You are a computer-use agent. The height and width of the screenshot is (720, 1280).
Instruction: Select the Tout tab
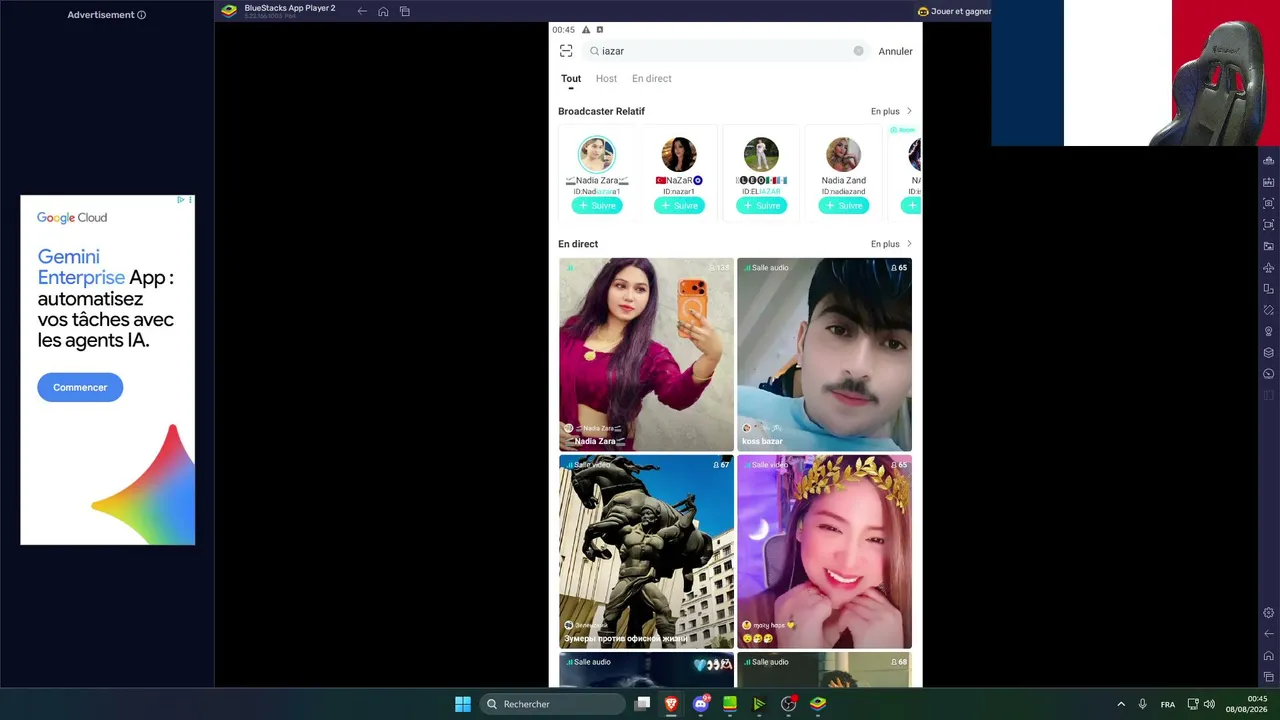[571, 79]
